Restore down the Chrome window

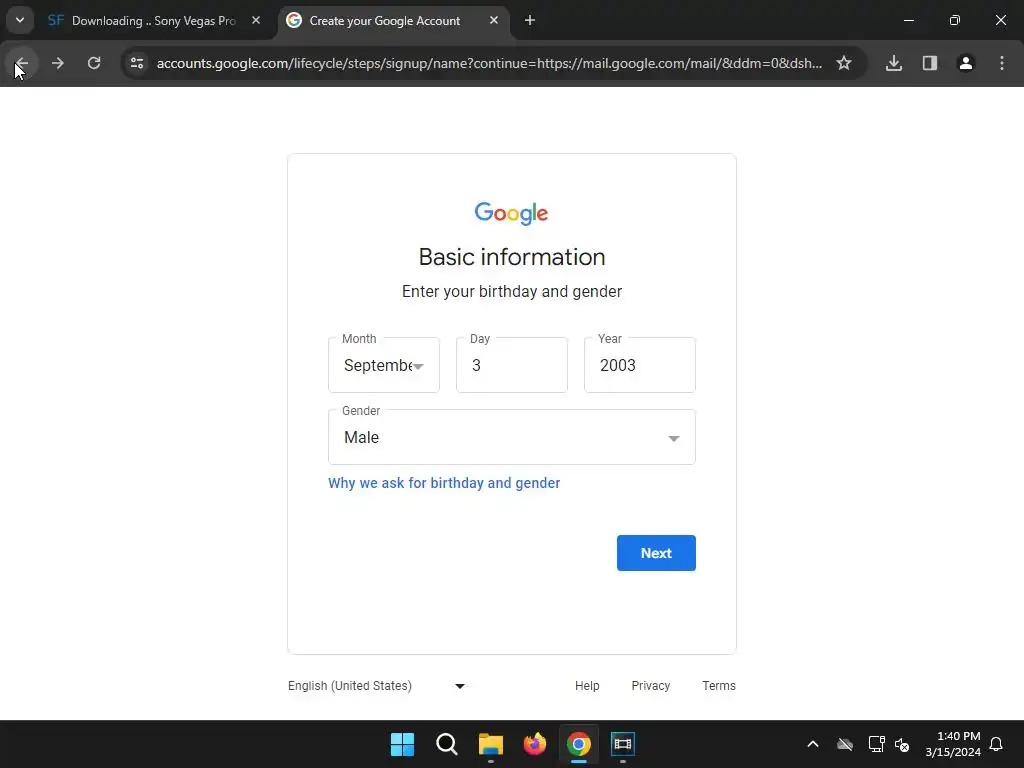click(x=955, y=20)
